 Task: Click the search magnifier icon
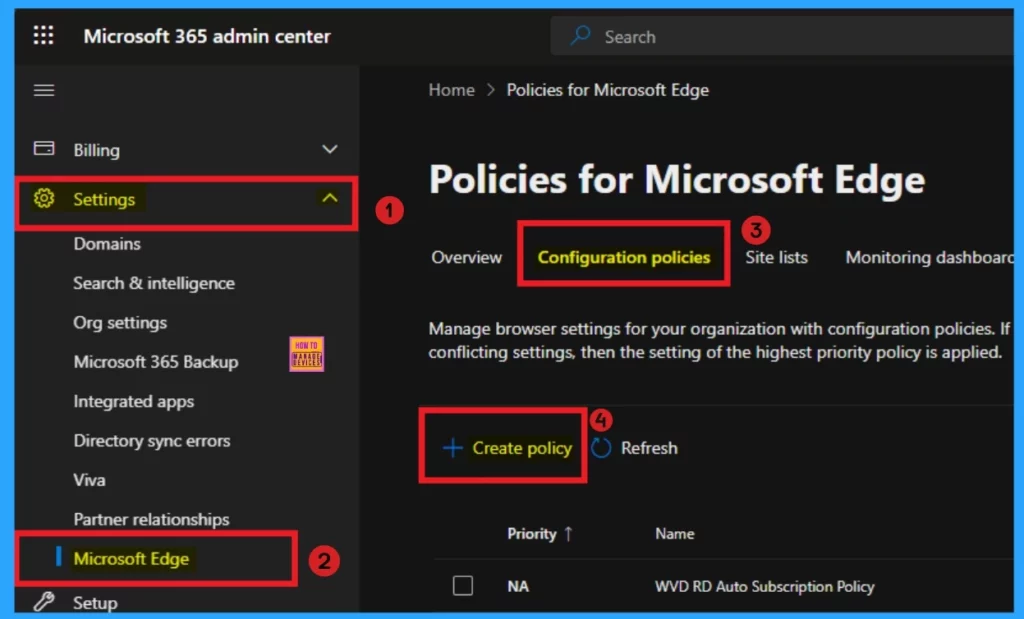580,36
